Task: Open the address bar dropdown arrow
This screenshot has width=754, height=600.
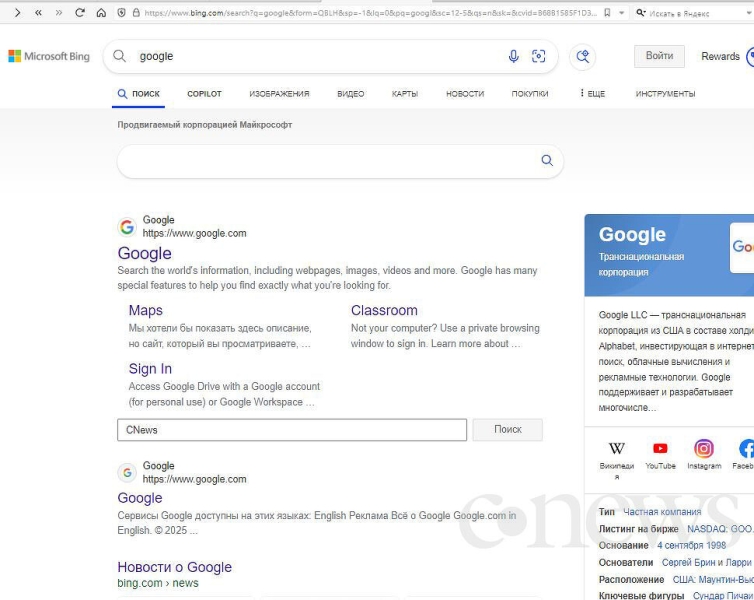Action: pos(621,13)
